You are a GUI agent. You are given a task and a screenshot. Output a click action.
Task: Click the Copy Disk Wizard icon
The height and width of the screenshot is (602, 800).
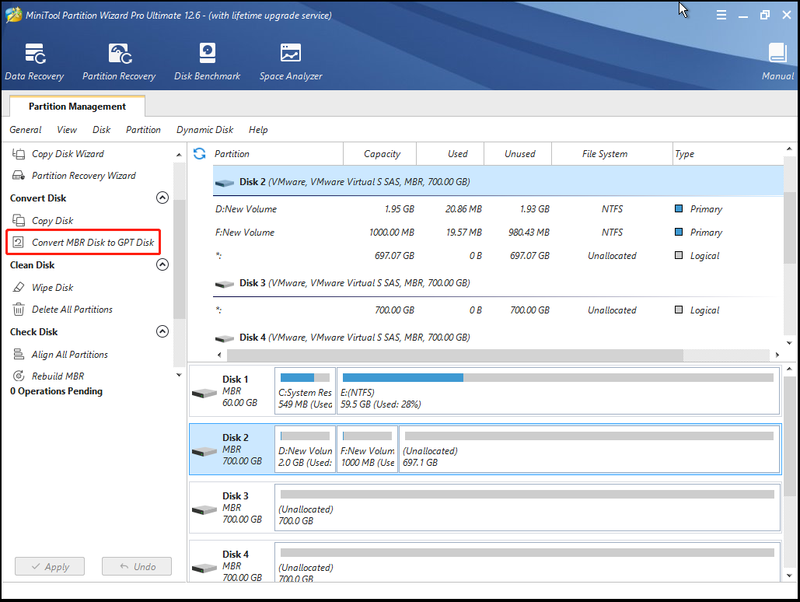click(x=18, y=154)
